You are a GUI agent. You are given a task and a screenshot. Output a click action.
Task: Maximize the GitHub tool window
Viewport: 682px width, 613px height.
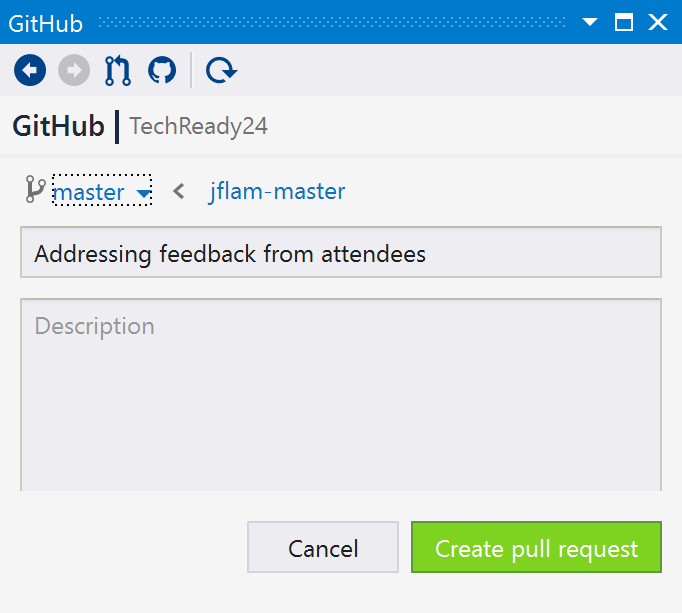624,22
